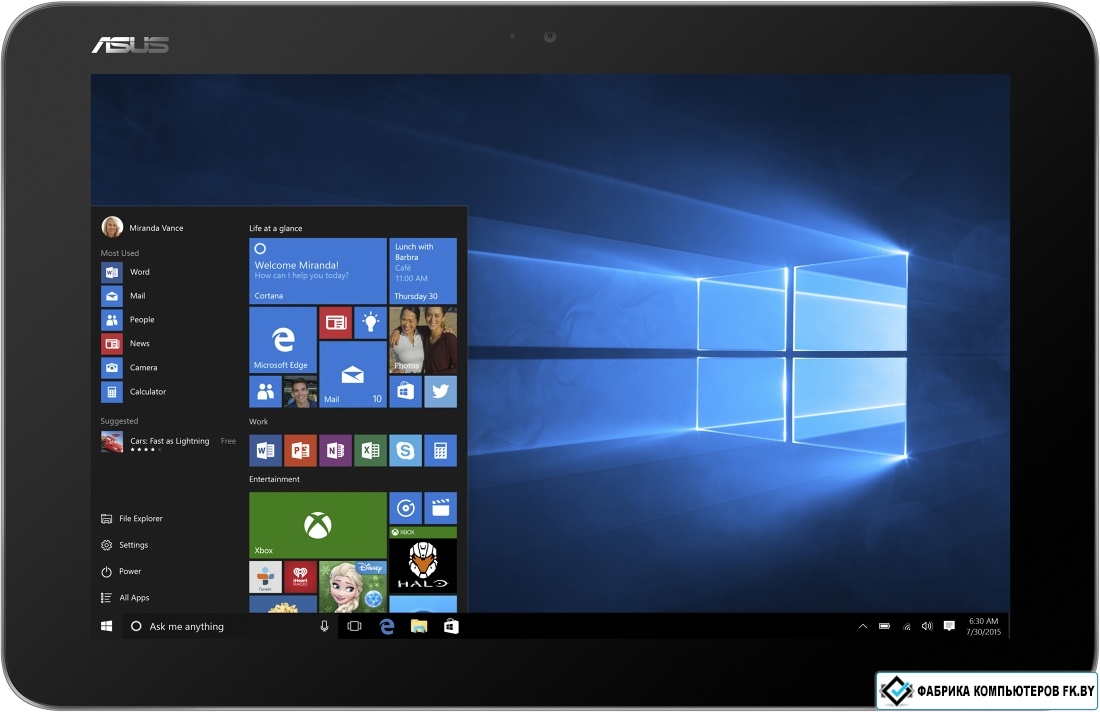Screen dimensions: 1100x712
Task: Show All Apps list
Action: (126, 598)
